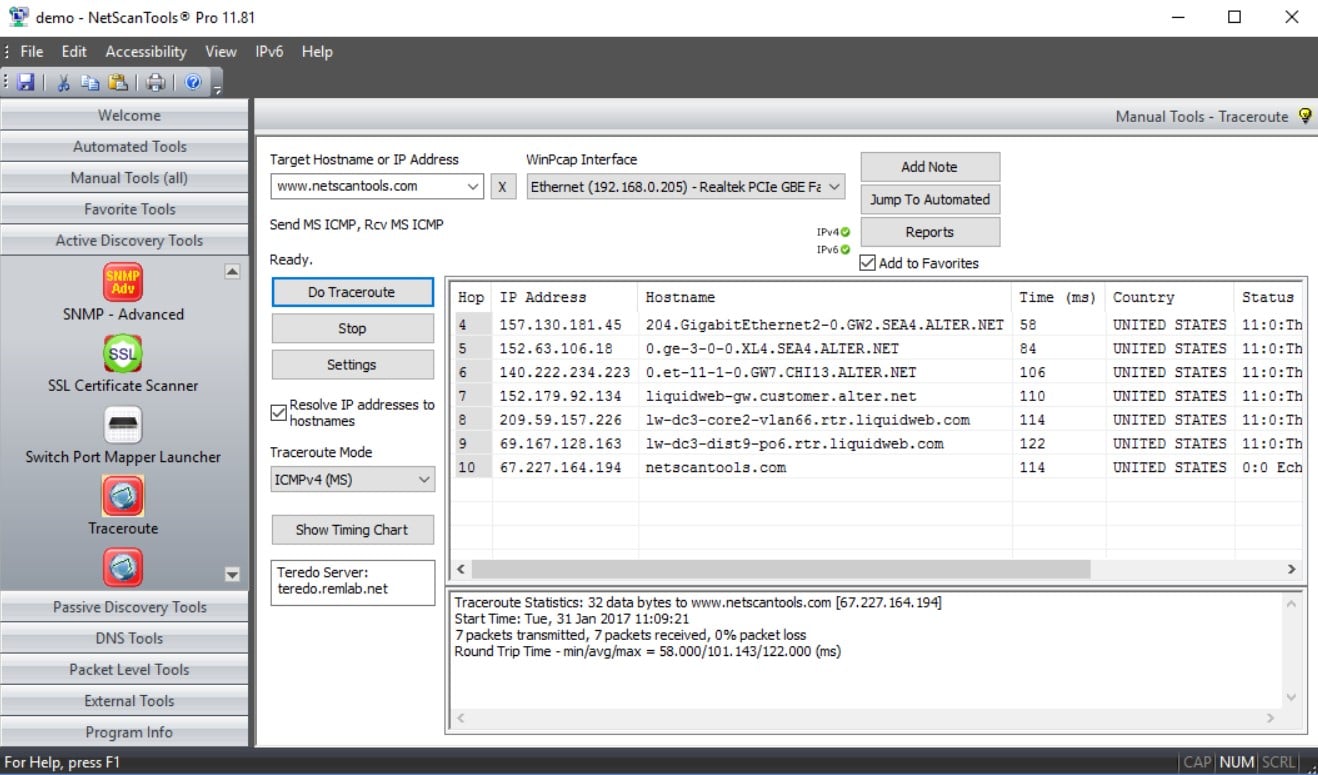Expand the Passive Discovery Tools section
Image resolution: width=1318 pixels, height=775 pixels.
click(124, 607)
